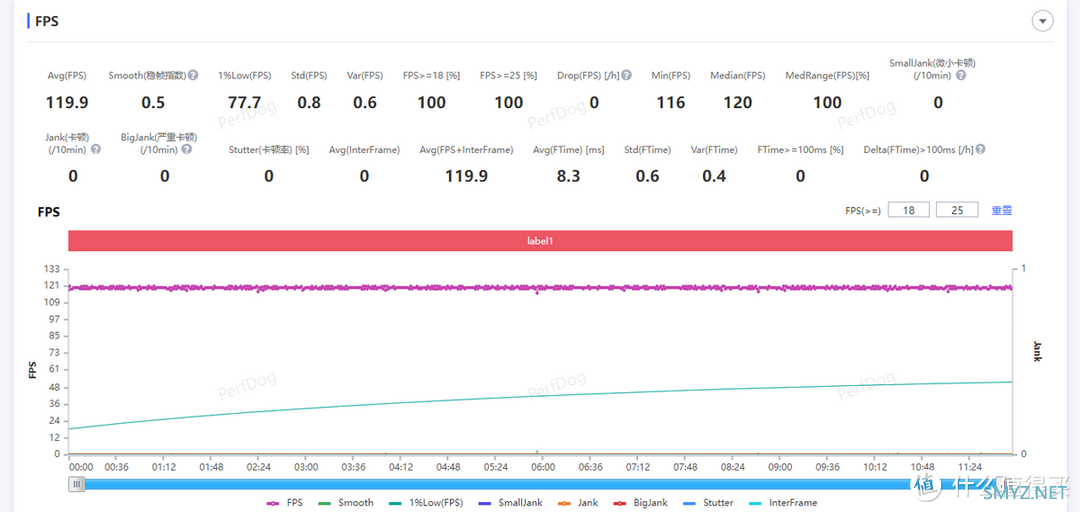Click the Std(FTime) value 0.6
Screen dimensions: 1080x512
tap(647, 176)
